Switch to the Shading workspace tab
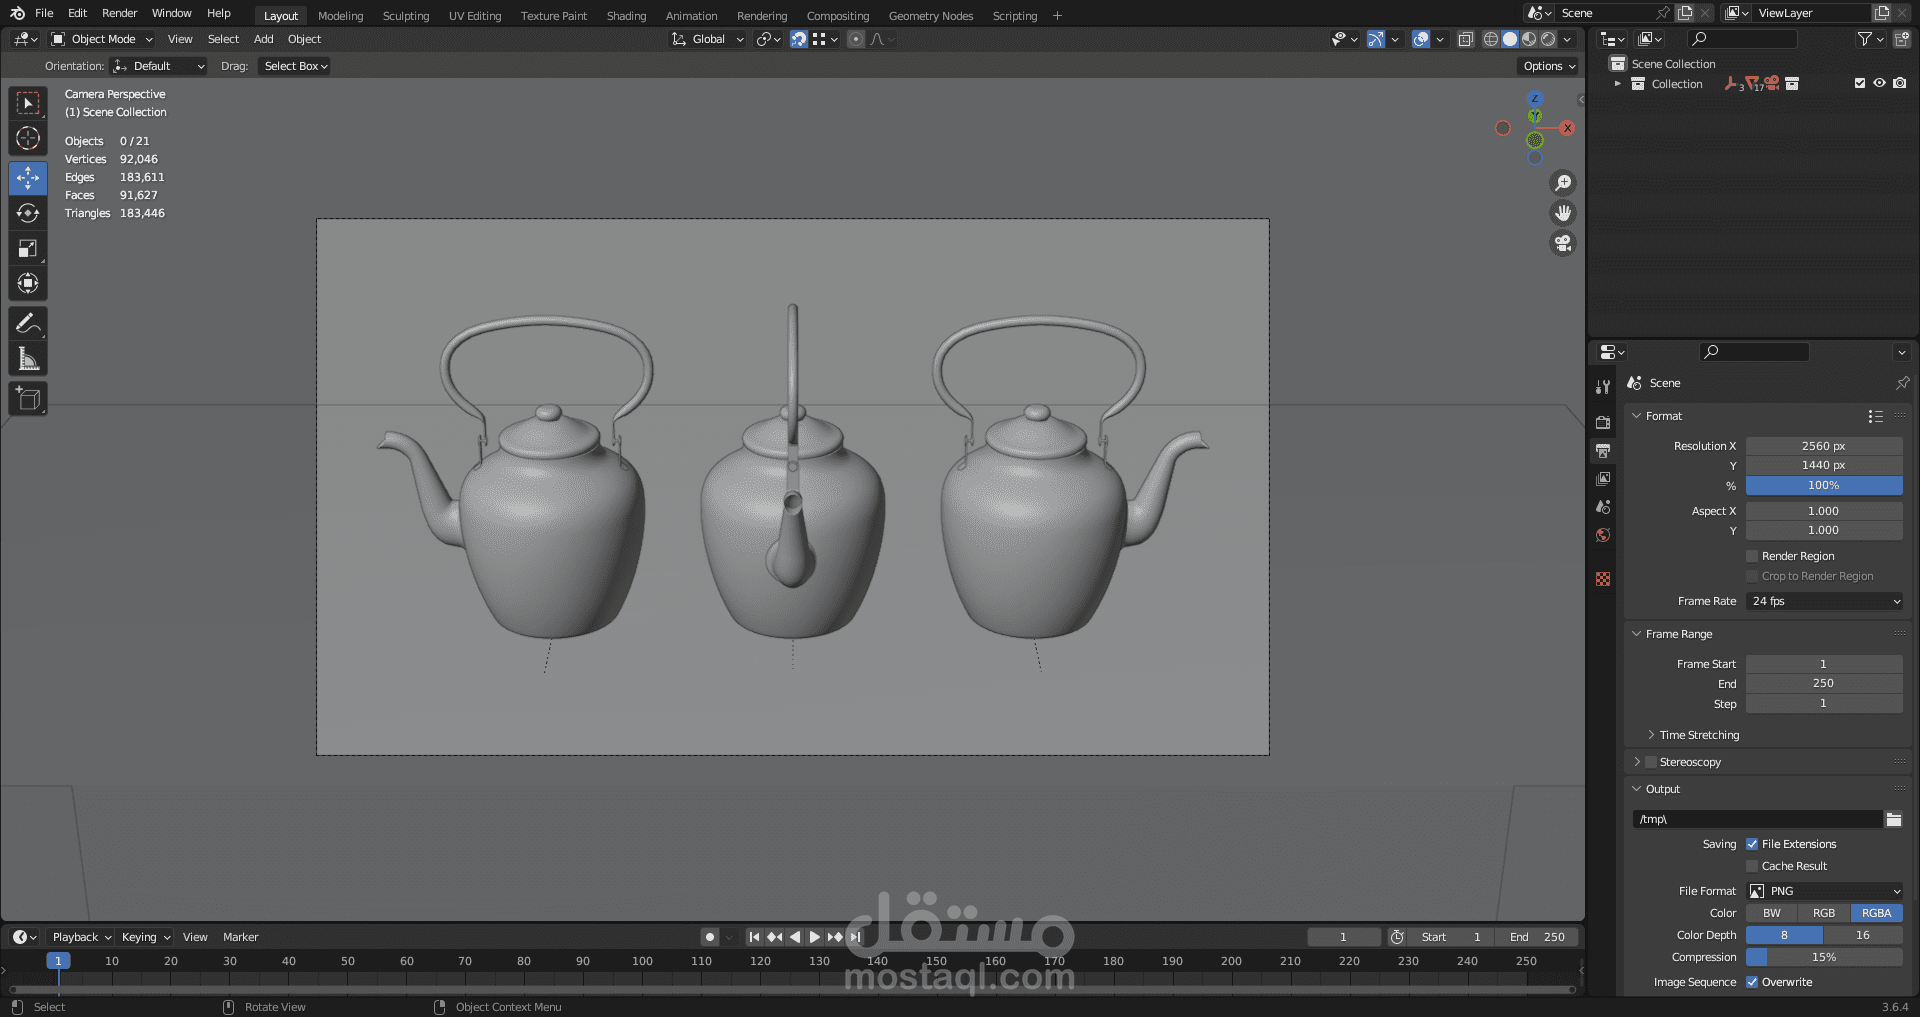Screen dimensions: 1920x1017 click(x=626, y=16)
